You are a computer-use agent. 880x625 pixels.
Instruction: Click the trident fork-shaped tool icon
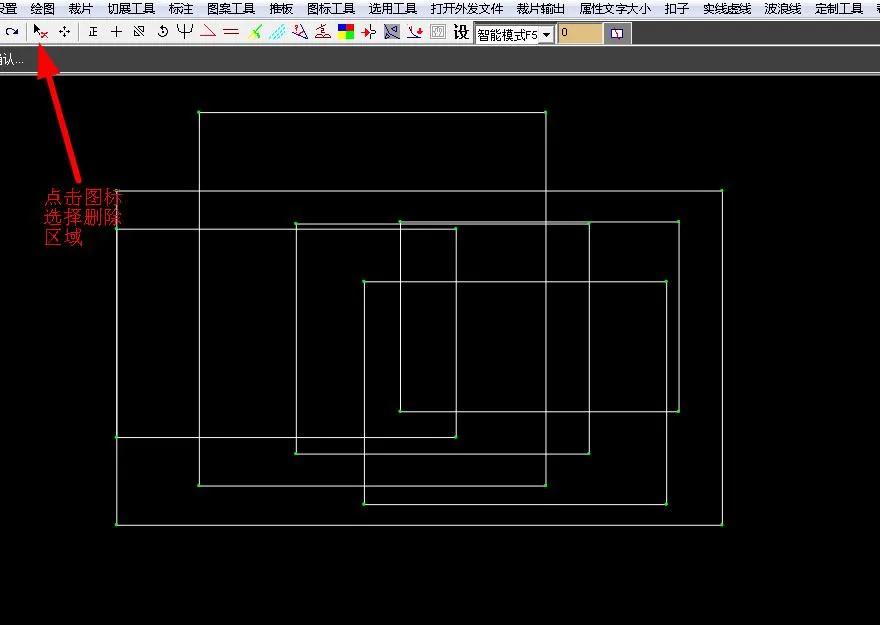[x=185, y=31]
